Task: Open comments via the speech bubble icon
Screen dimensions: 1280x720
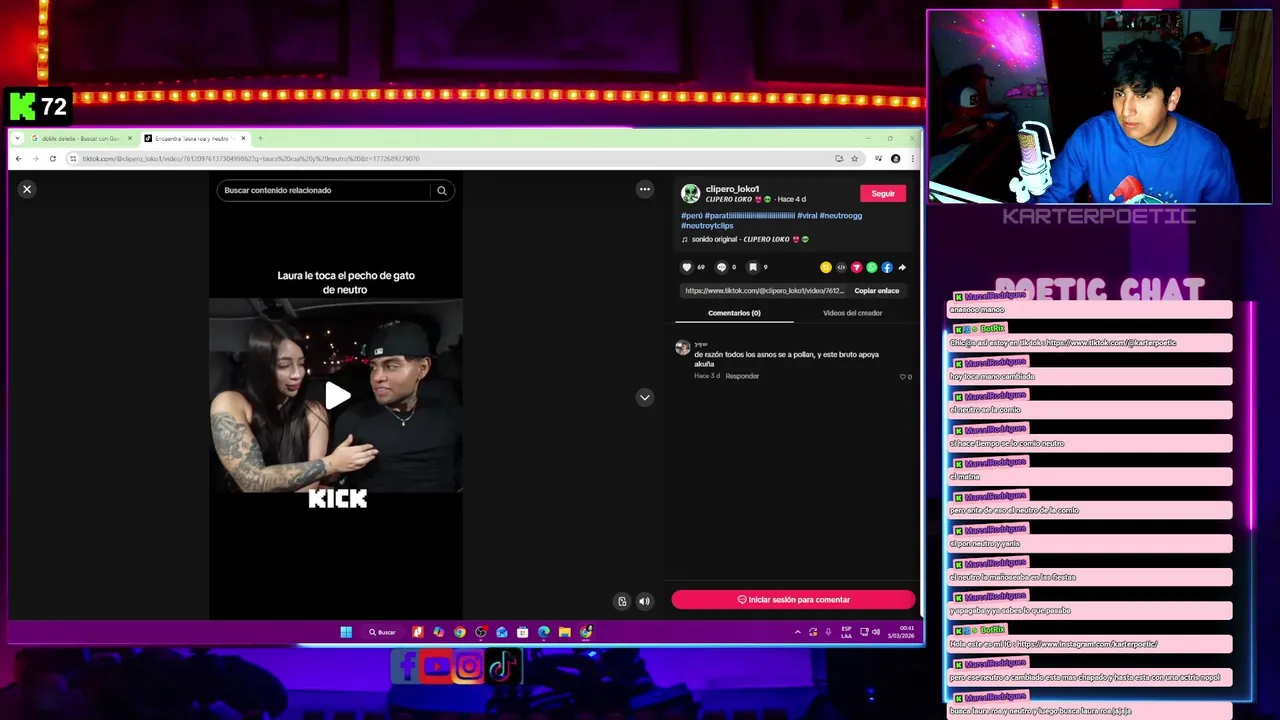Action: 721,267
